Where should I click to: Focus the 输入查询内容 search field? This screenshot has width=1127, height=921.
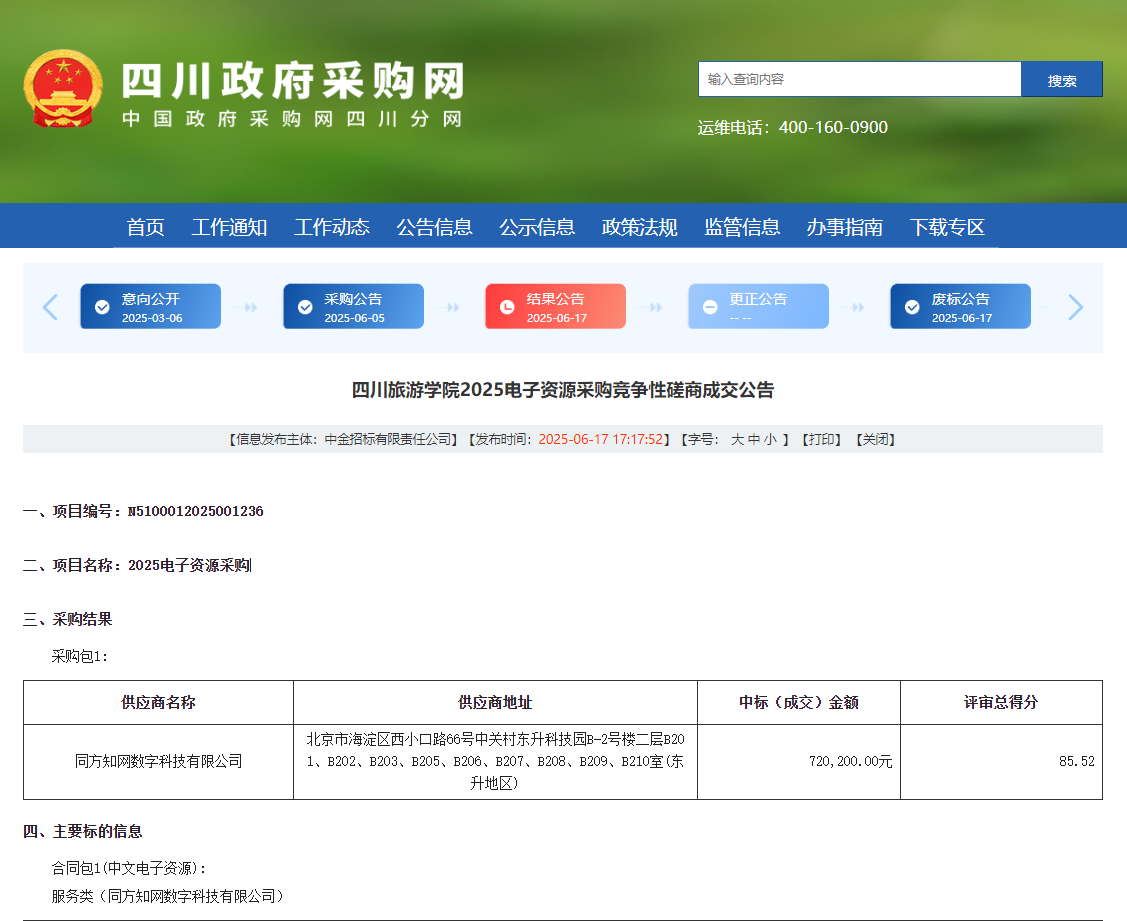click(x=860, y=79)
